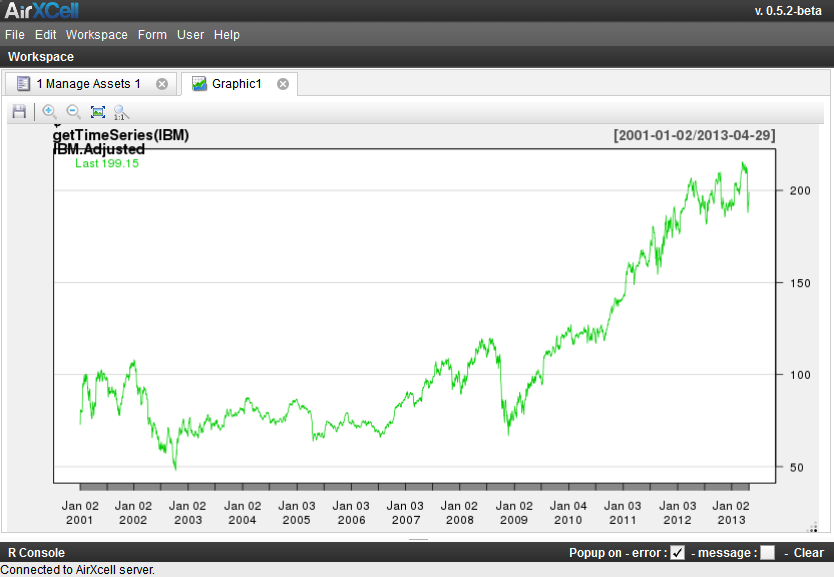The width and height of the screenshot is (834, 577).
Task: Open the Form menu
Action: [152, 35]
